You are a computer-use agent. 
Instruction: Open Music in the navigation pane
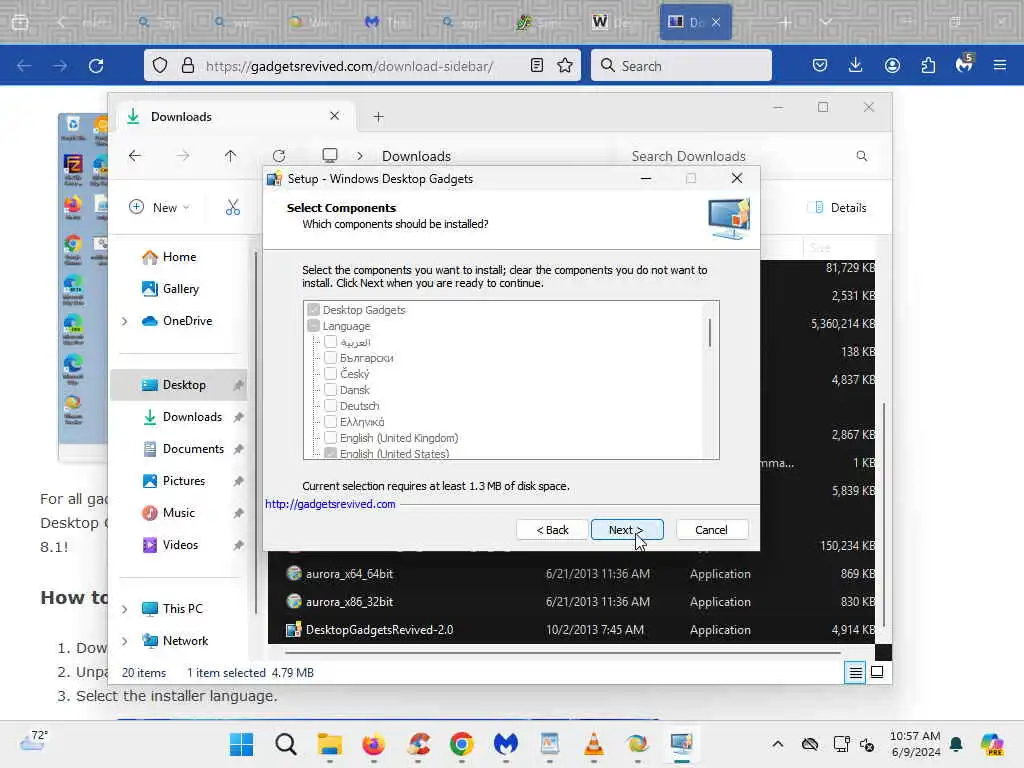coord(179,513)
